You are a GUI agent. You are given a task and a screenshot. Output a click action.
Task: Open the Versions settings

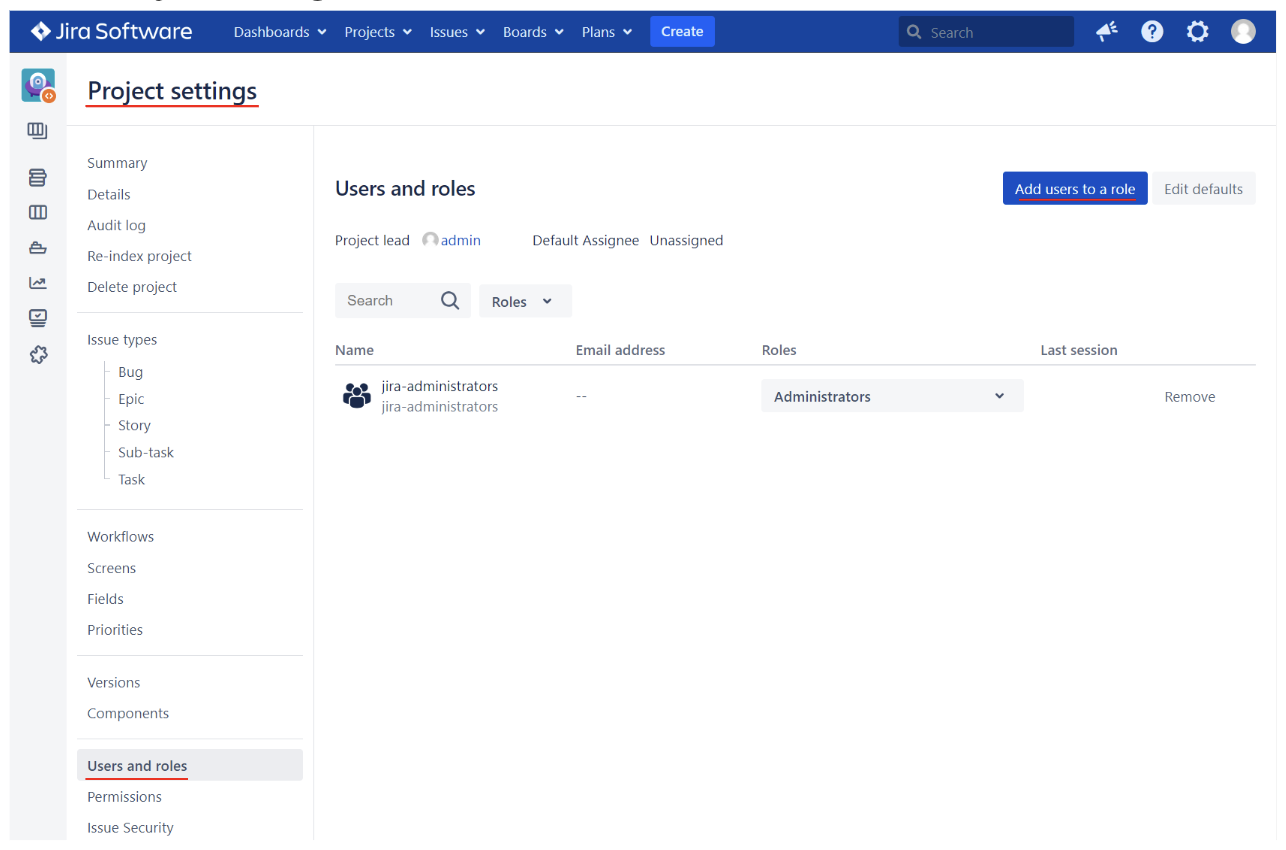pos(113,683)
